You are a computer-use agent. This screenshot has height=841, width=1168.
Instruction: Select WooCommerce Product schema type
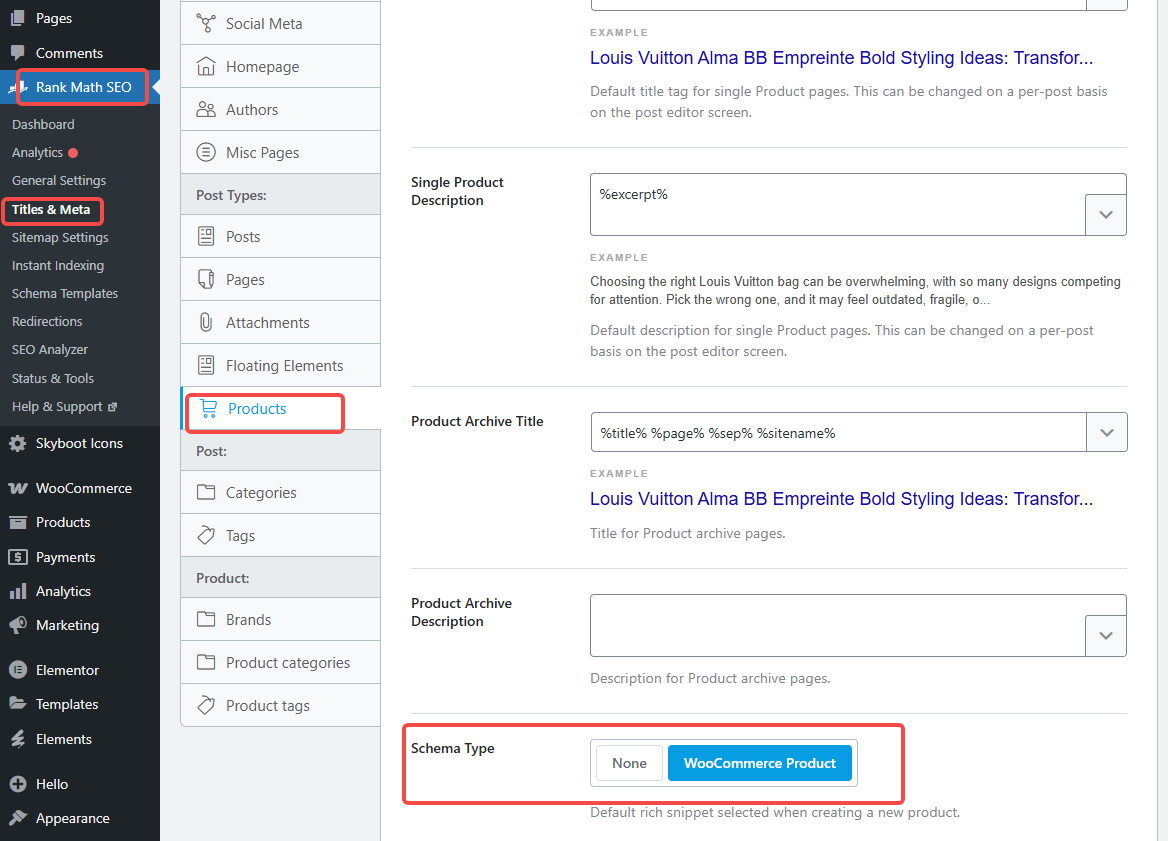point(759,763)
